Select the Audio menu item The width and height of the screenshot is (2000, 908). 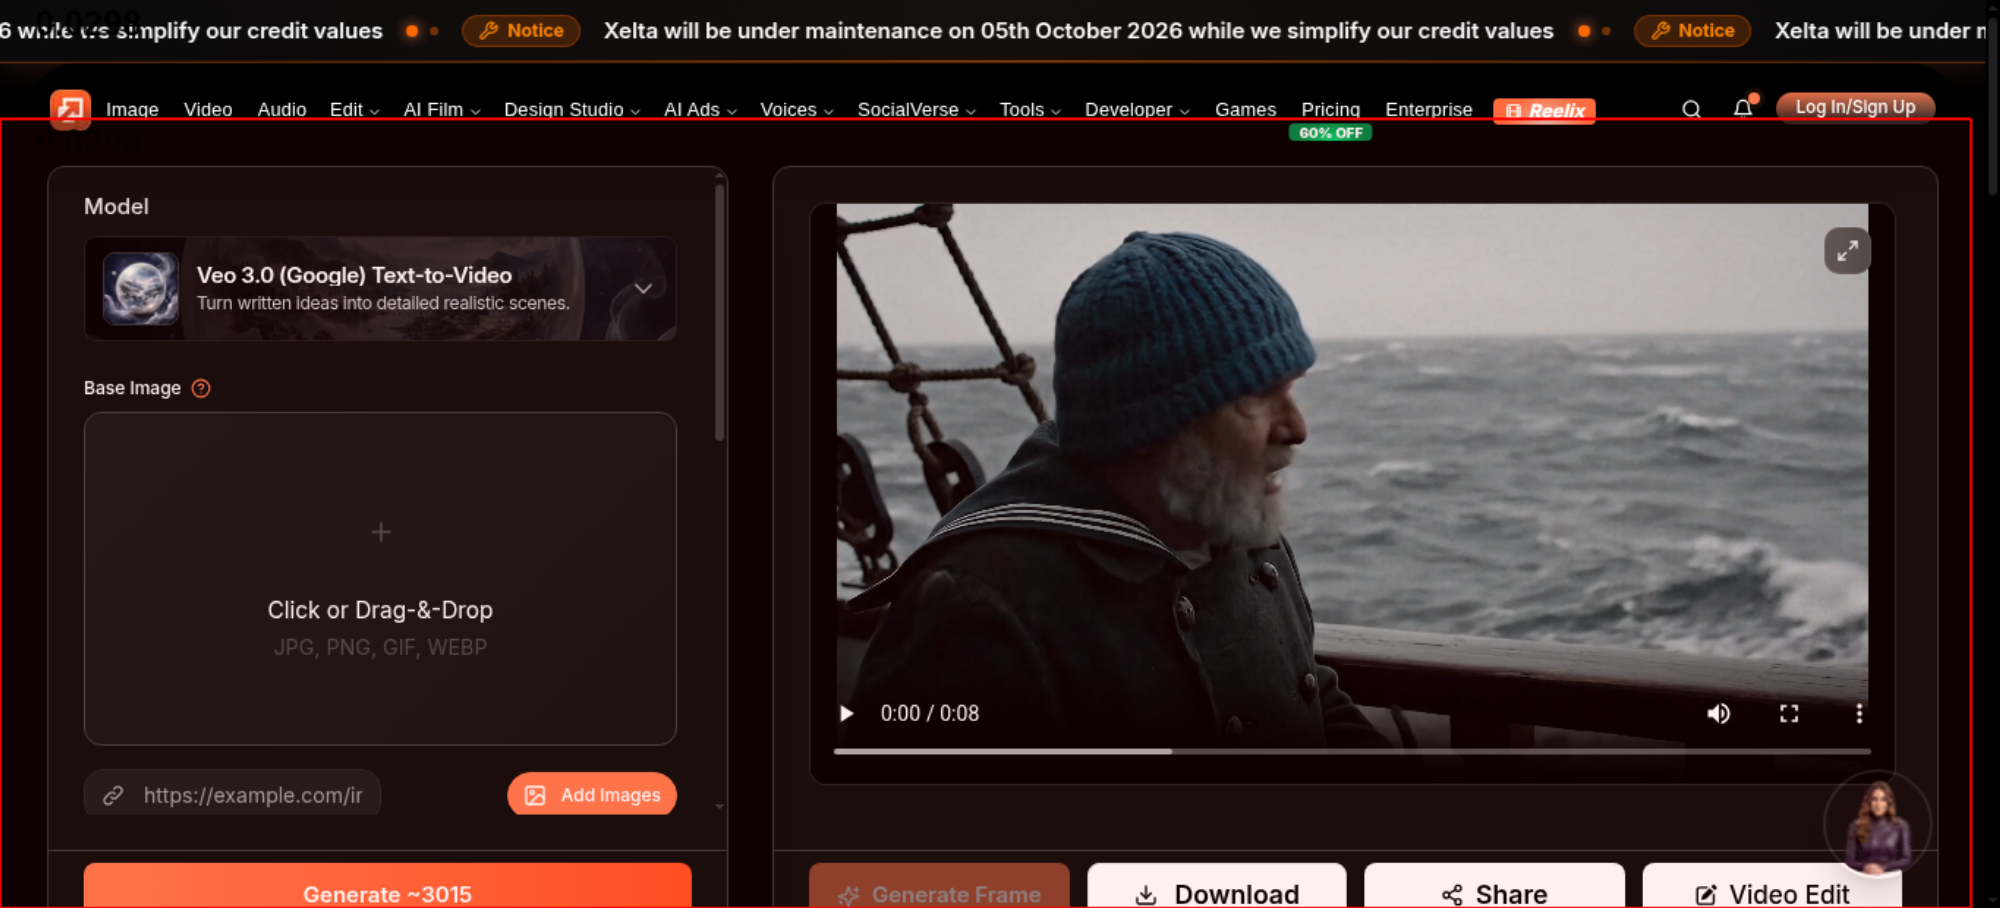point(282,110)
